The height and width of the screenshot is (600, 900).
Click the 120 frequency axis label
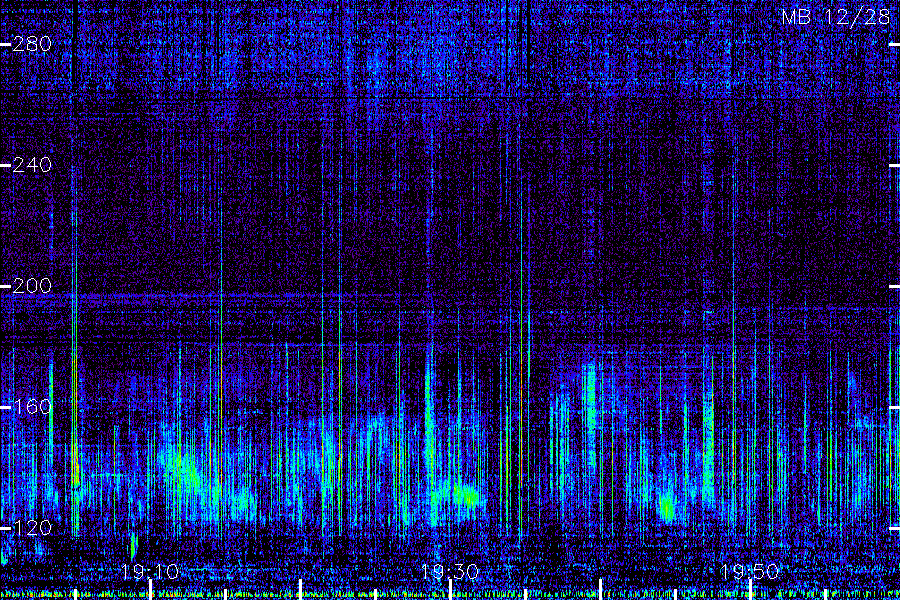tap(32, 528)
